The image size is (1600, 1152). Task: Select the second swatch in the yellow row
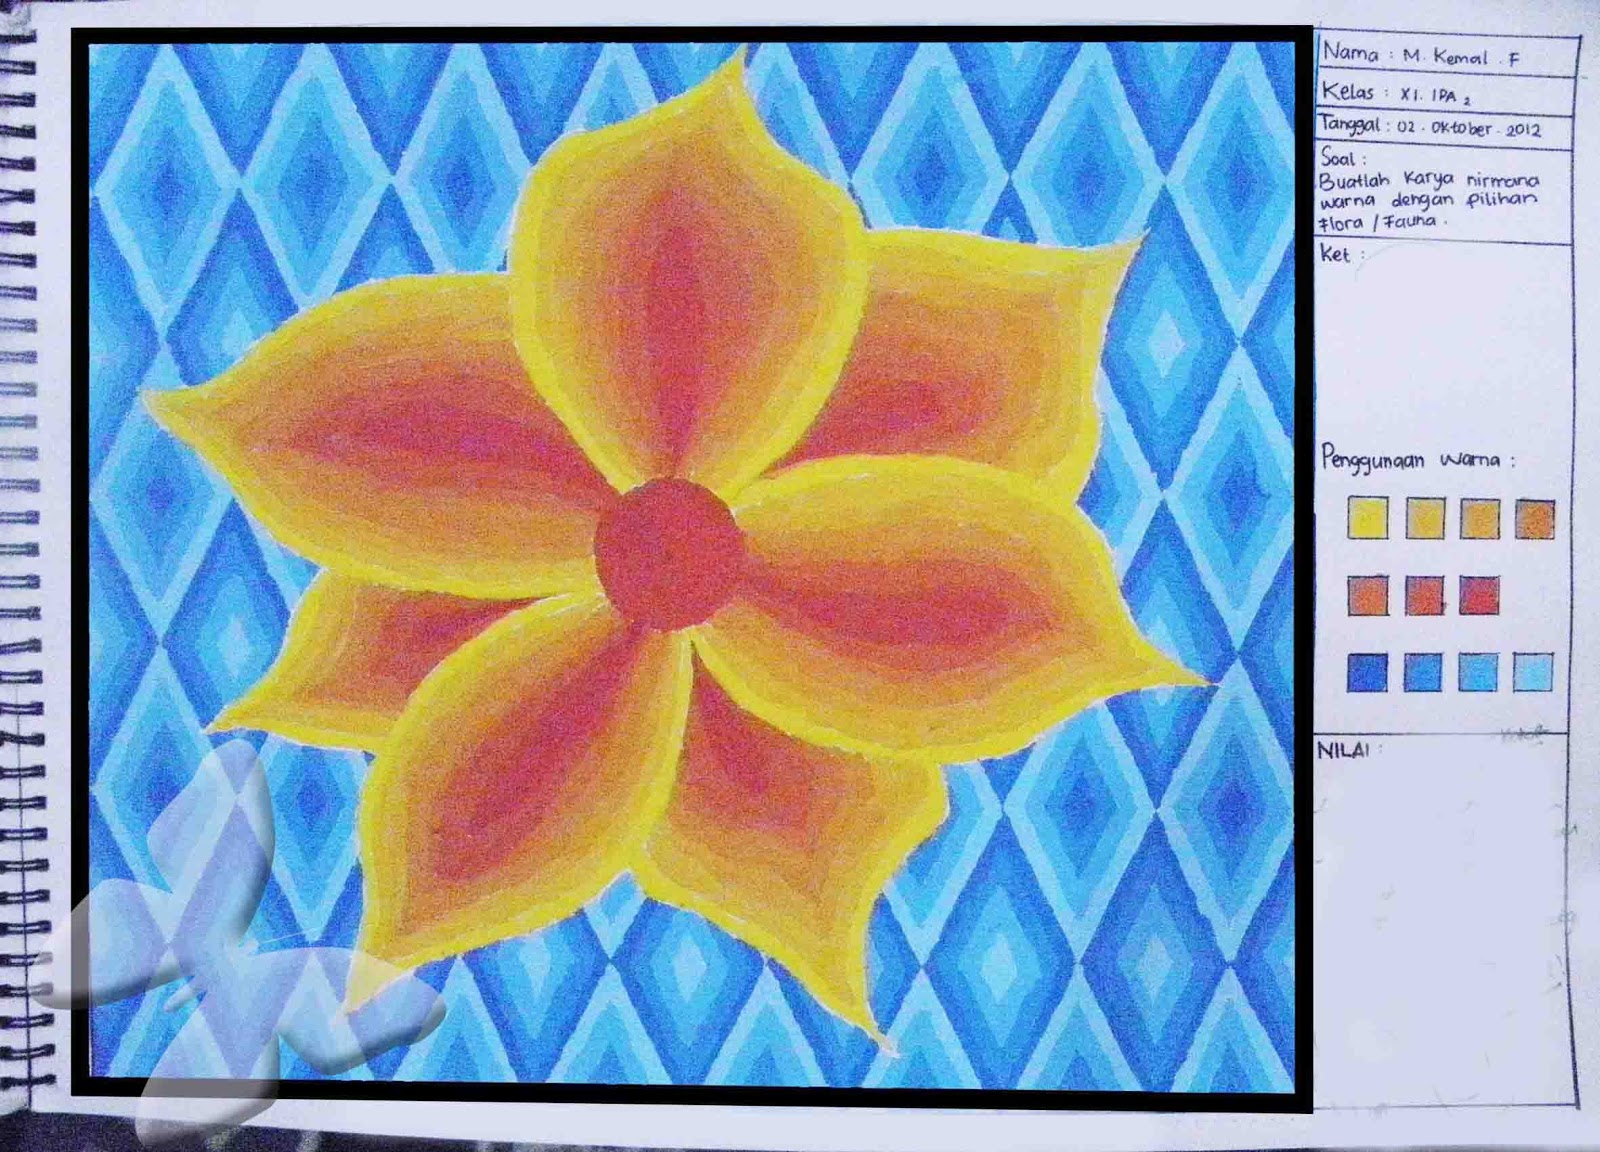[1425, 519]
